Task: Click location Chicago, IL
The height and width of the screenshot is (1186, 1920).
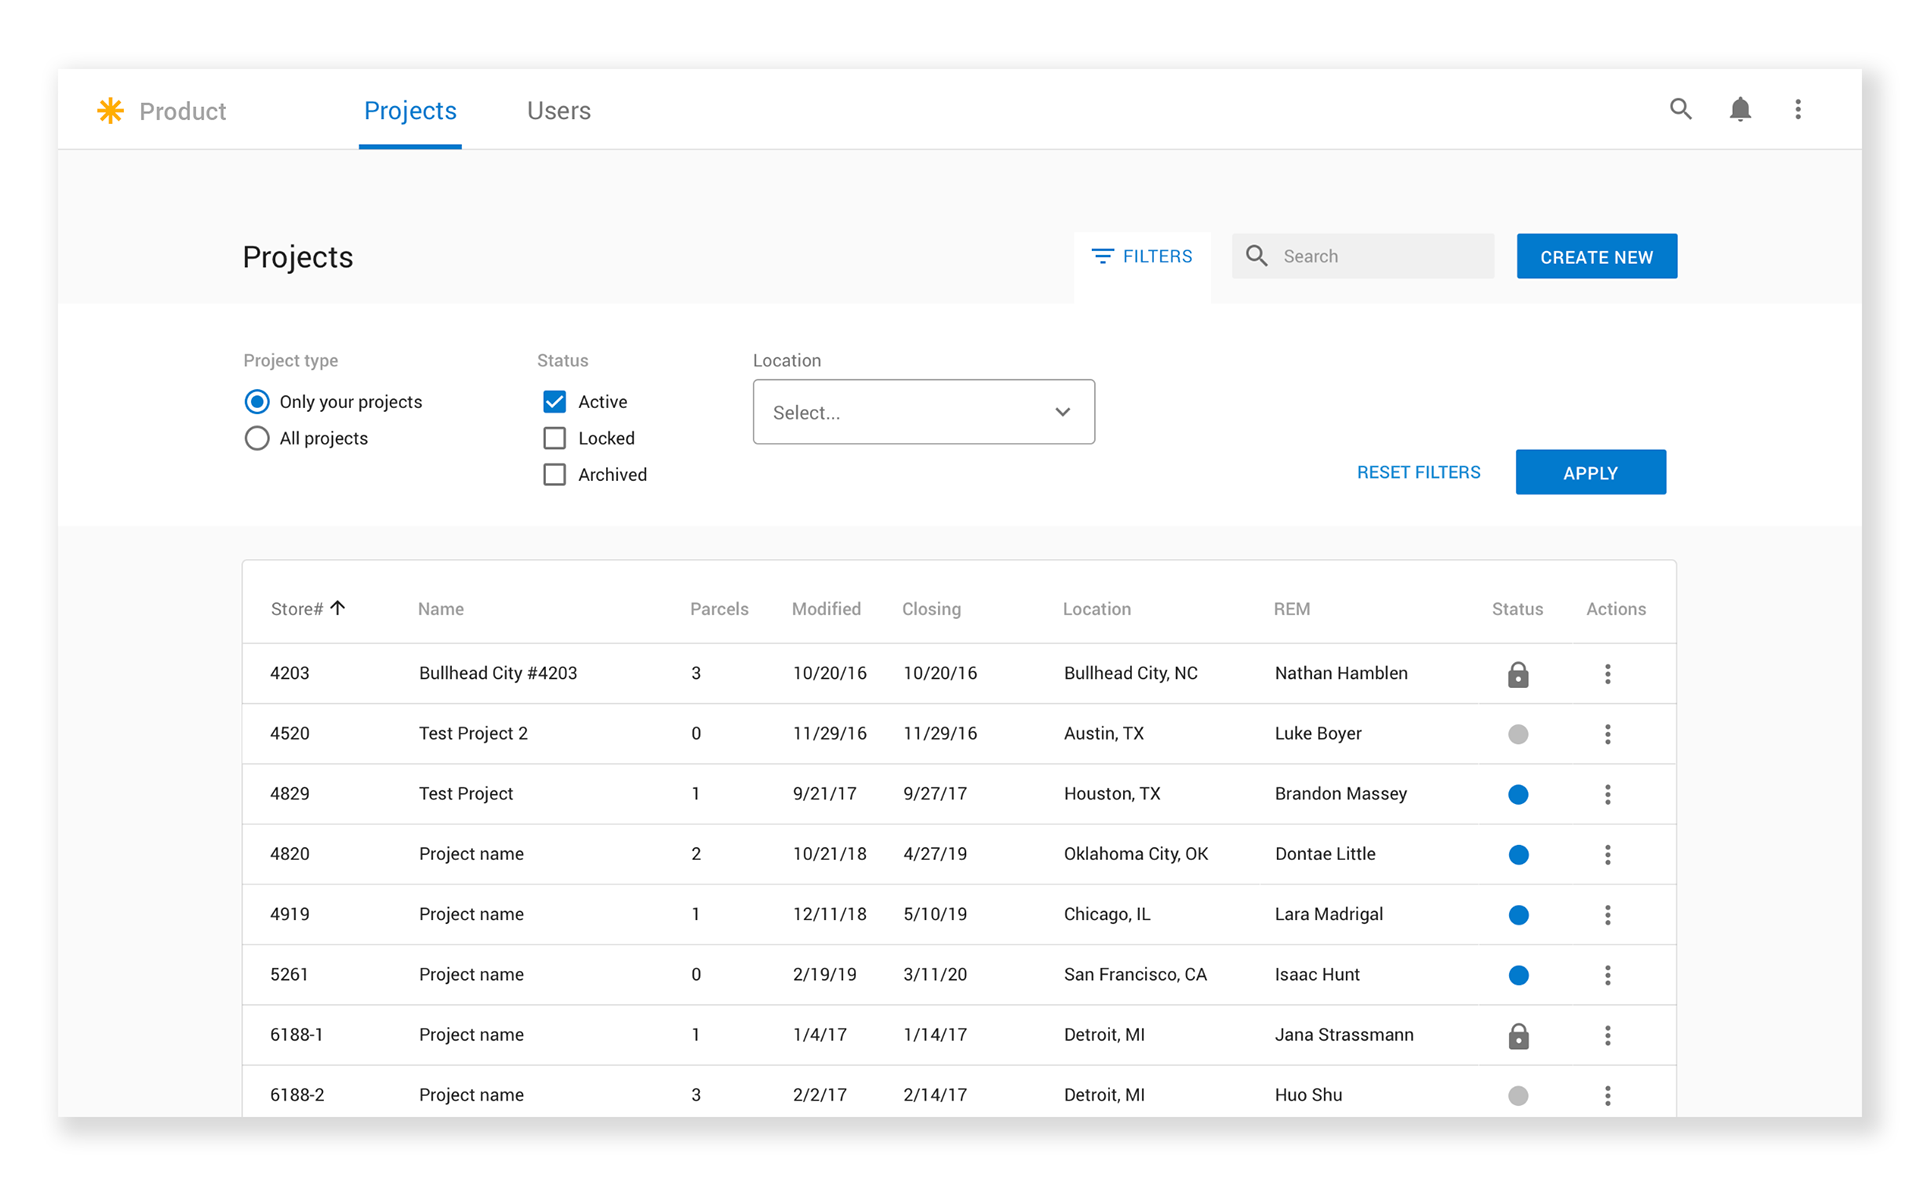Action: pyautogui.click(x=1107, y=914)
